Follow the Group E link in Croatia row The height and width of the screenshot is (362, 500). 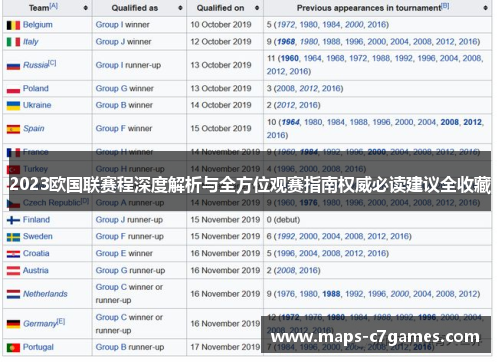[111, 254]
